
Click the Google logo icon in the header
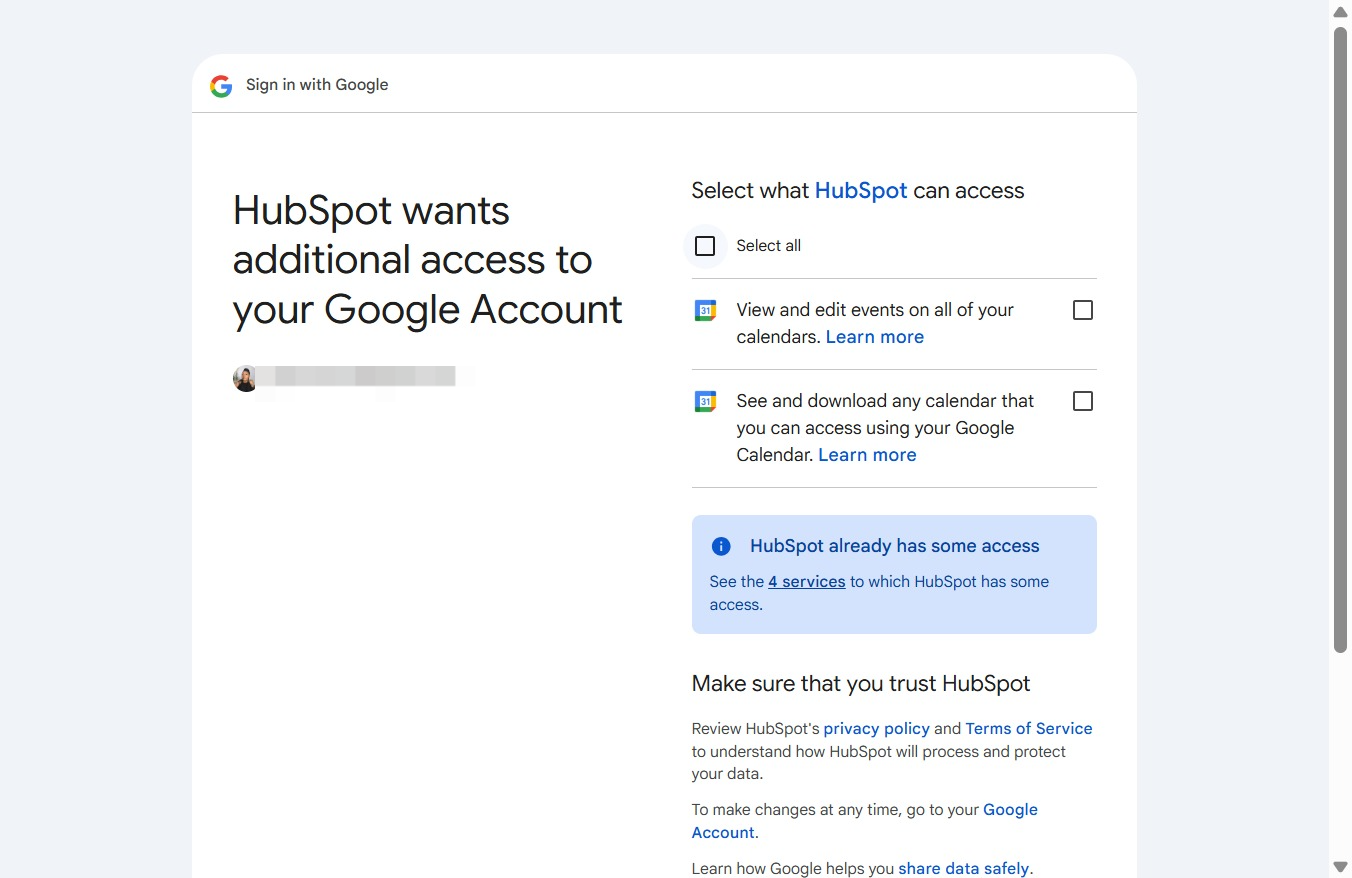tap(221, 85)
